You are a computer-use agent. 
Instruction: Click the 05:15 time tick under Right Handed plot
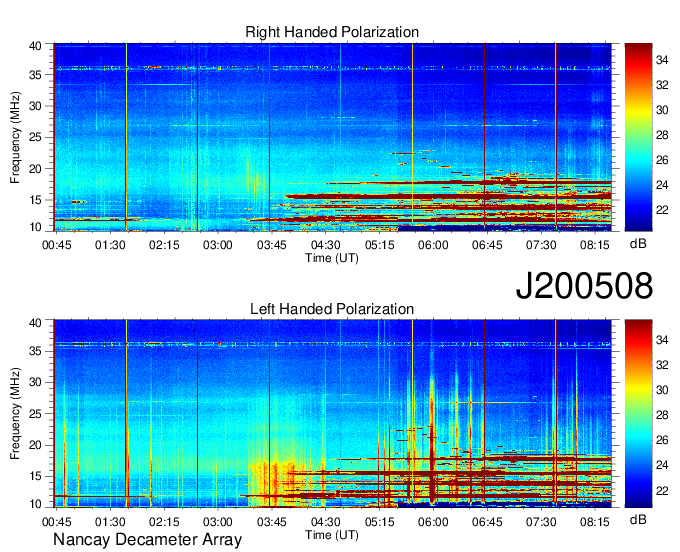pyautogui.click(x=379, y=245)
